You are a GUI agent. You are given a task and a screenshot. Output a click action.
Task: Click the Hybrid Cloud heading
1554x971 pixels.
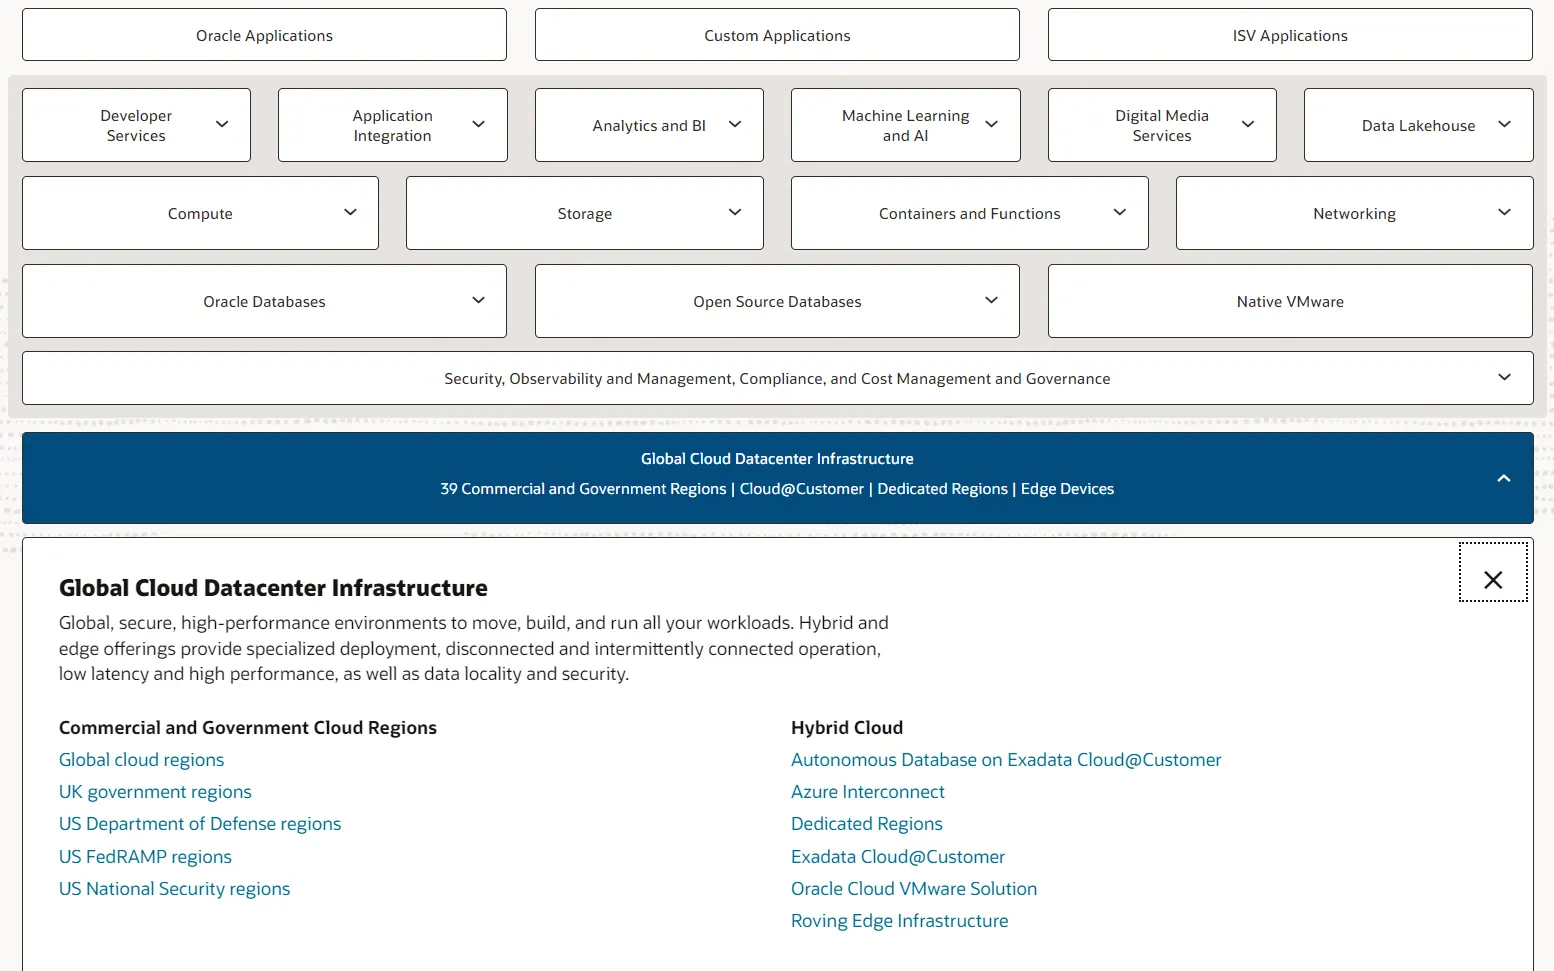click(x=847, y=728)
